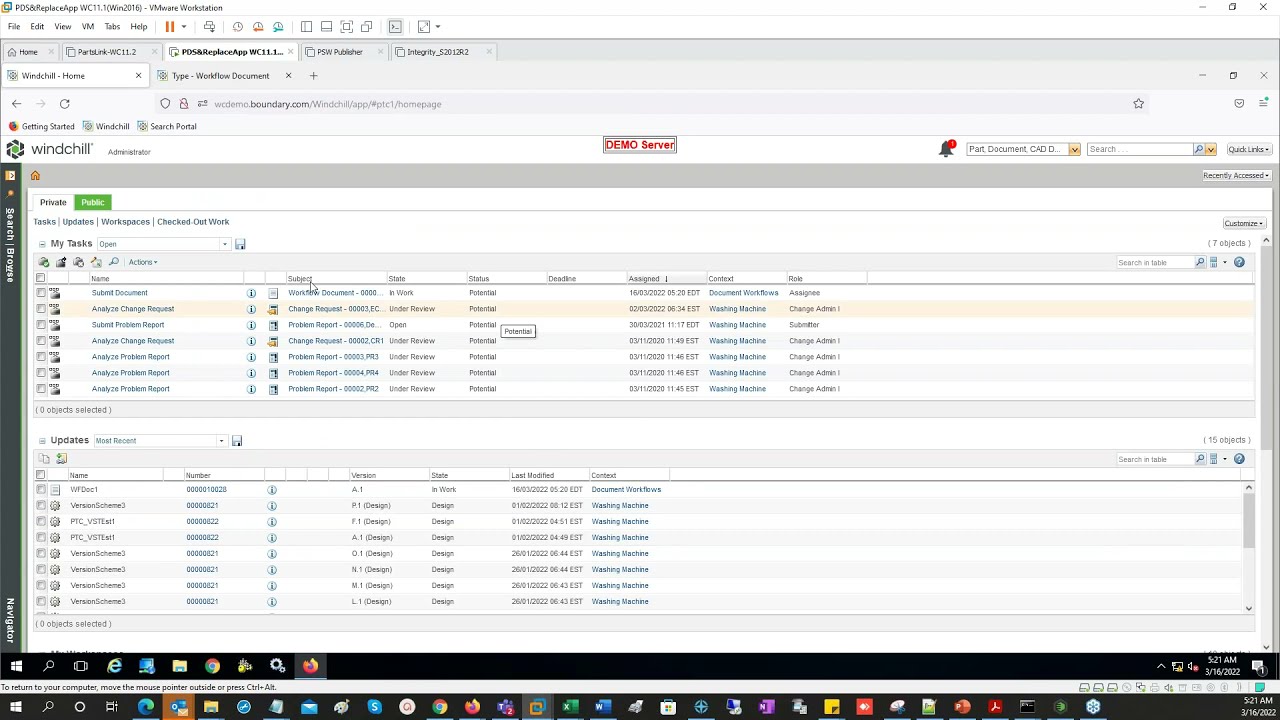Check the WFDoc1 update row
This screenshot has height=720, width=1280.
(41, 490)
